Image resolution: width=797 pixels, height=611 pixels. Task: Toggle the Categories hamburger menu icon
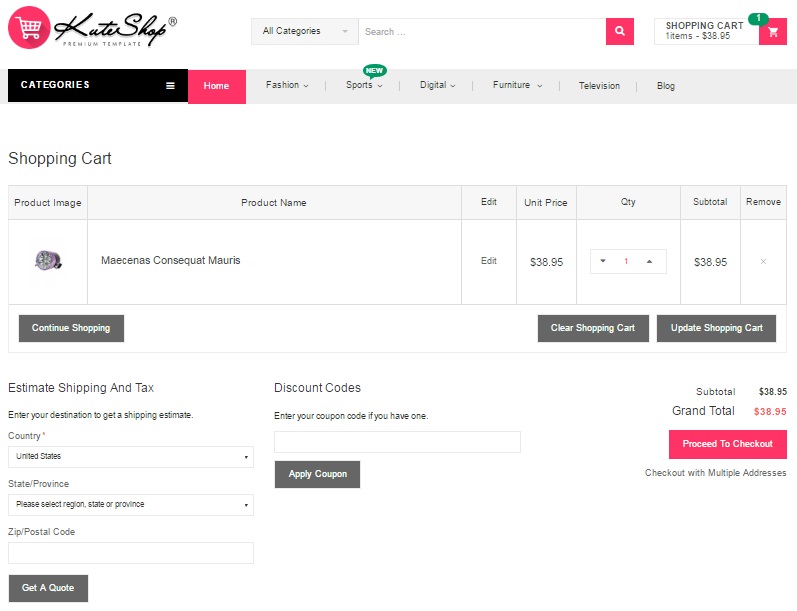click(171, 86)
